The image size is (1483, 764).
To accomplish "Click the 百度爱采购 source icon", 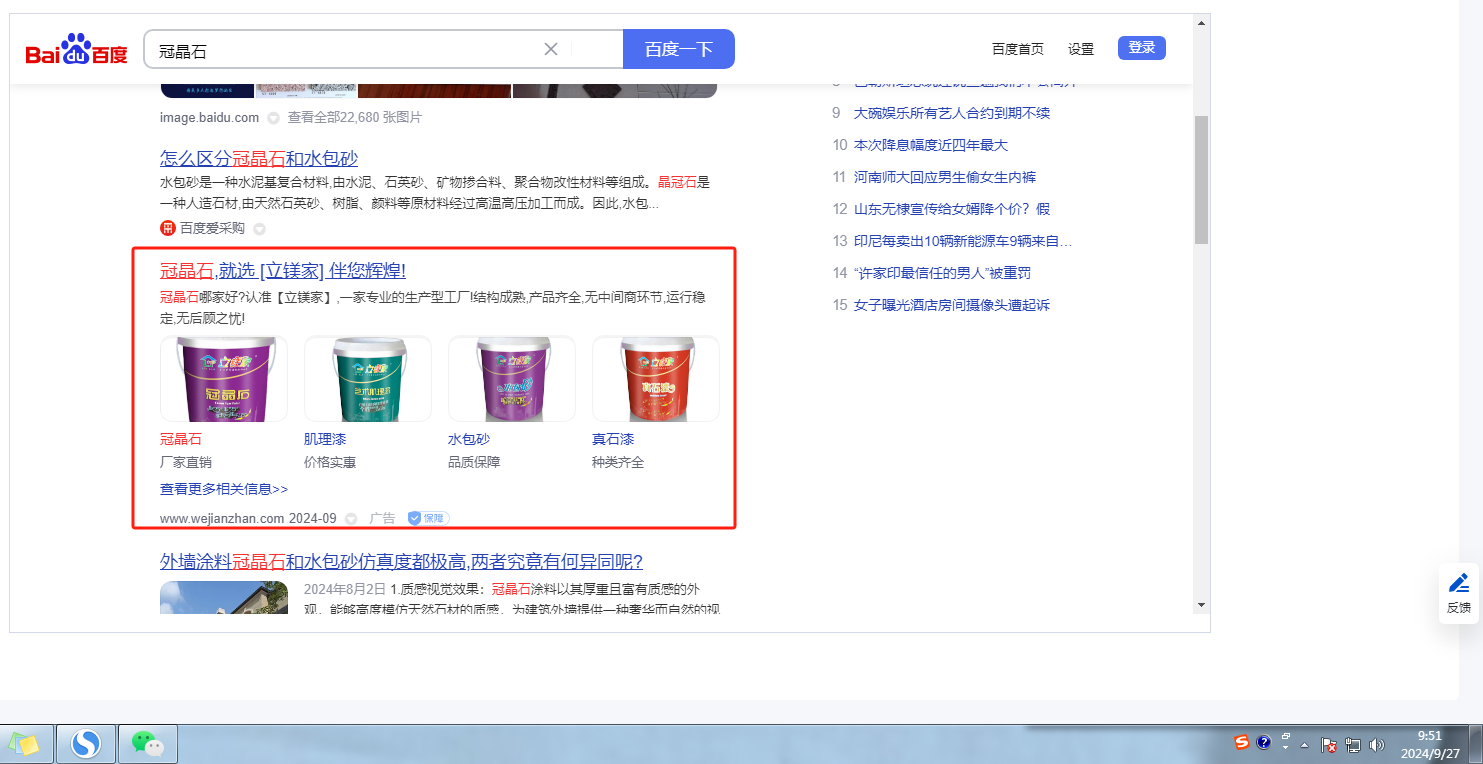I will [168, 228].
